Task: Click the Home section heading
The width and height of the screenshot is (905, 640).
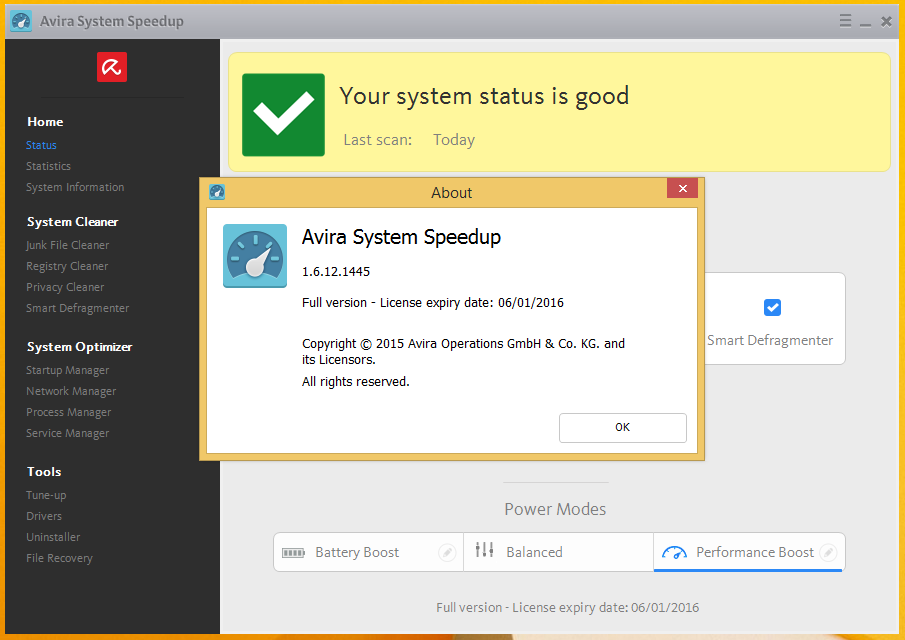Action: click(x=45, y=122)
